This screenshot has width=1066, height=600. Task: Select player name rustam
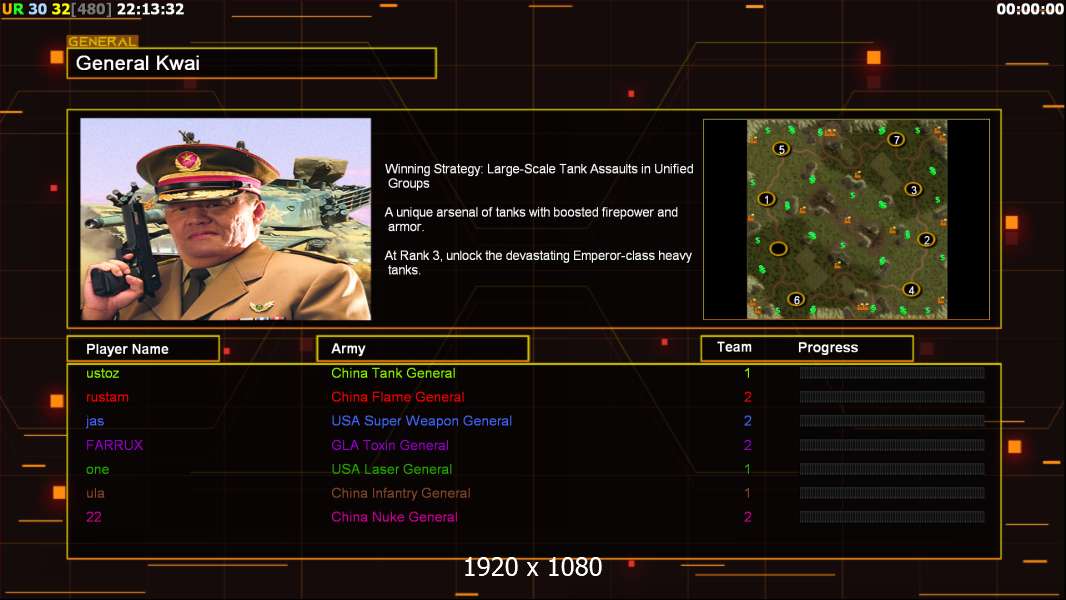coord(107,397)
